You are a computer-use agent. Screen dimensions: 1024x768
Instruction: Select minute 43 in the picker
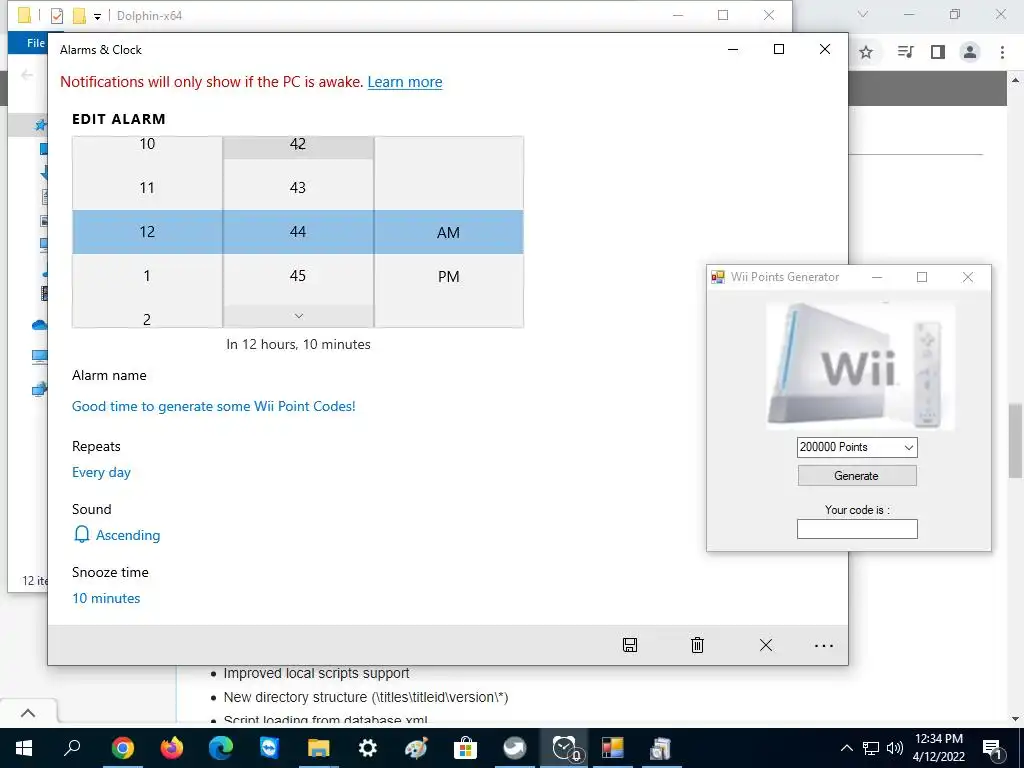pos(298,188)
